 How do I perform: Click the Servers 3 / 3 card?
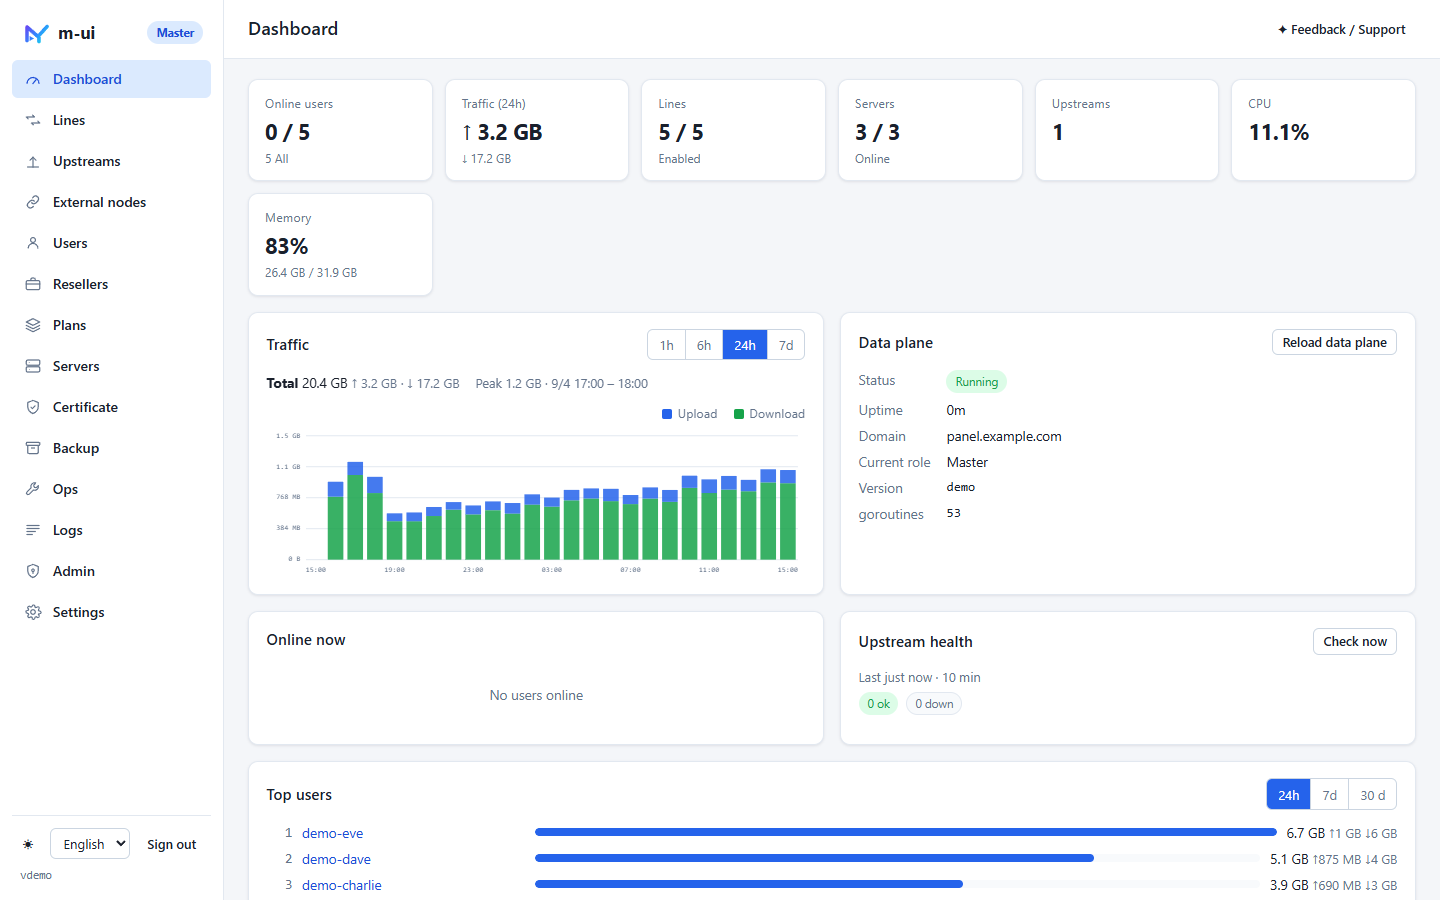930,130
